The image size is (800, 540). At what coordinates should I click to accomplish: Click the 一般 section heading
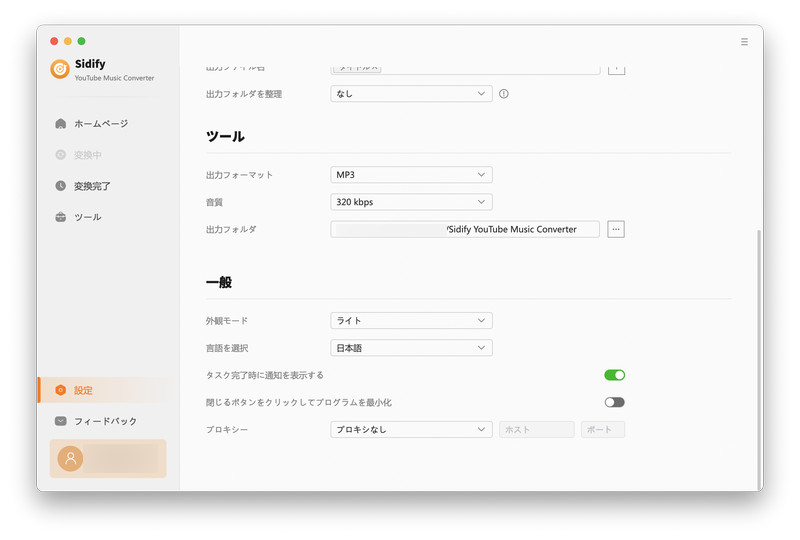pos(219,282)
